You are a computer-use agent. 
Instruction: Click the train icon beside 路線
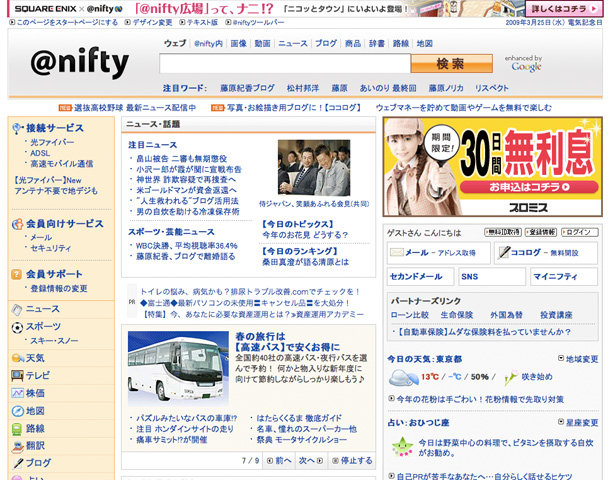(x=17, y=429)
